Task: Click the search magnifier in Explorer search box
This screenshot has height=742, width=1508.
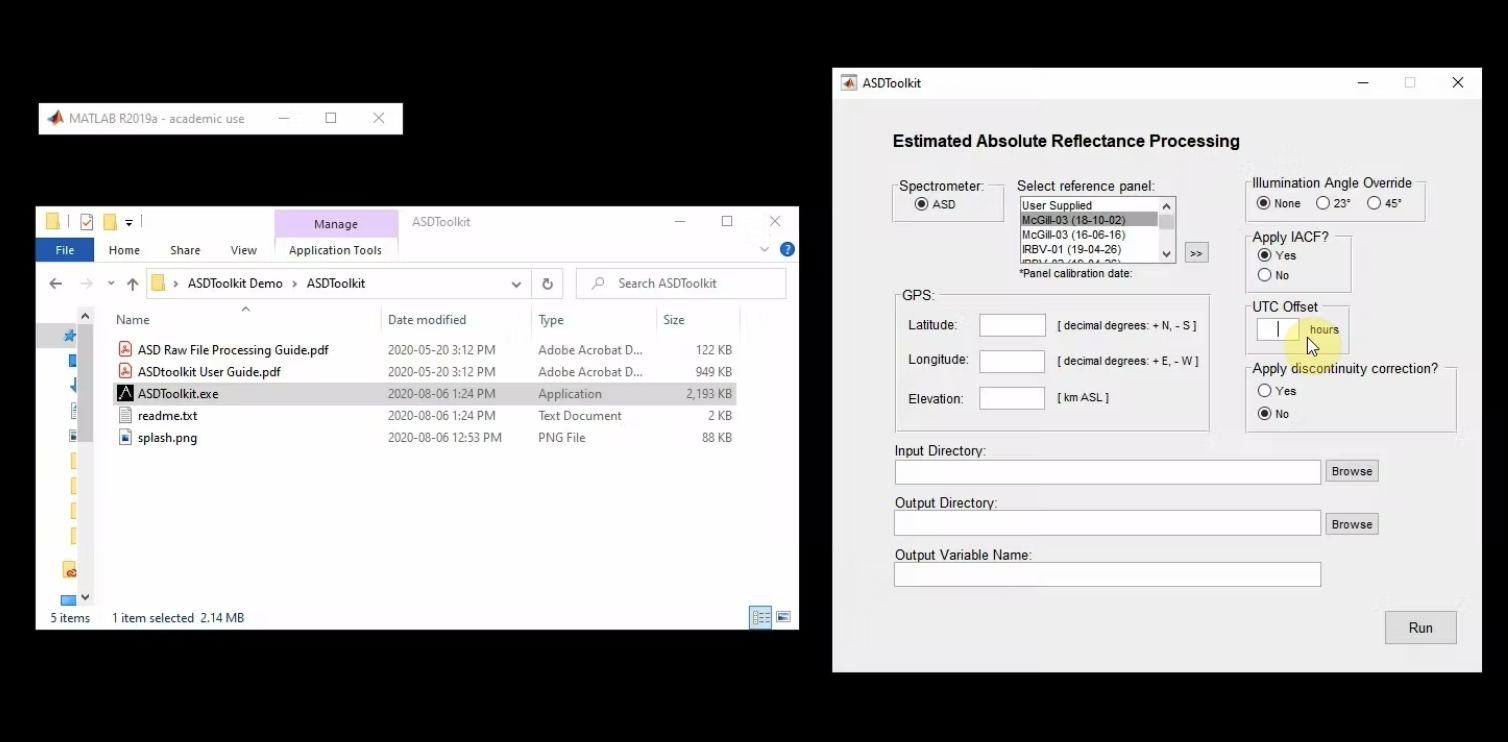Action: tap(598, 284)
